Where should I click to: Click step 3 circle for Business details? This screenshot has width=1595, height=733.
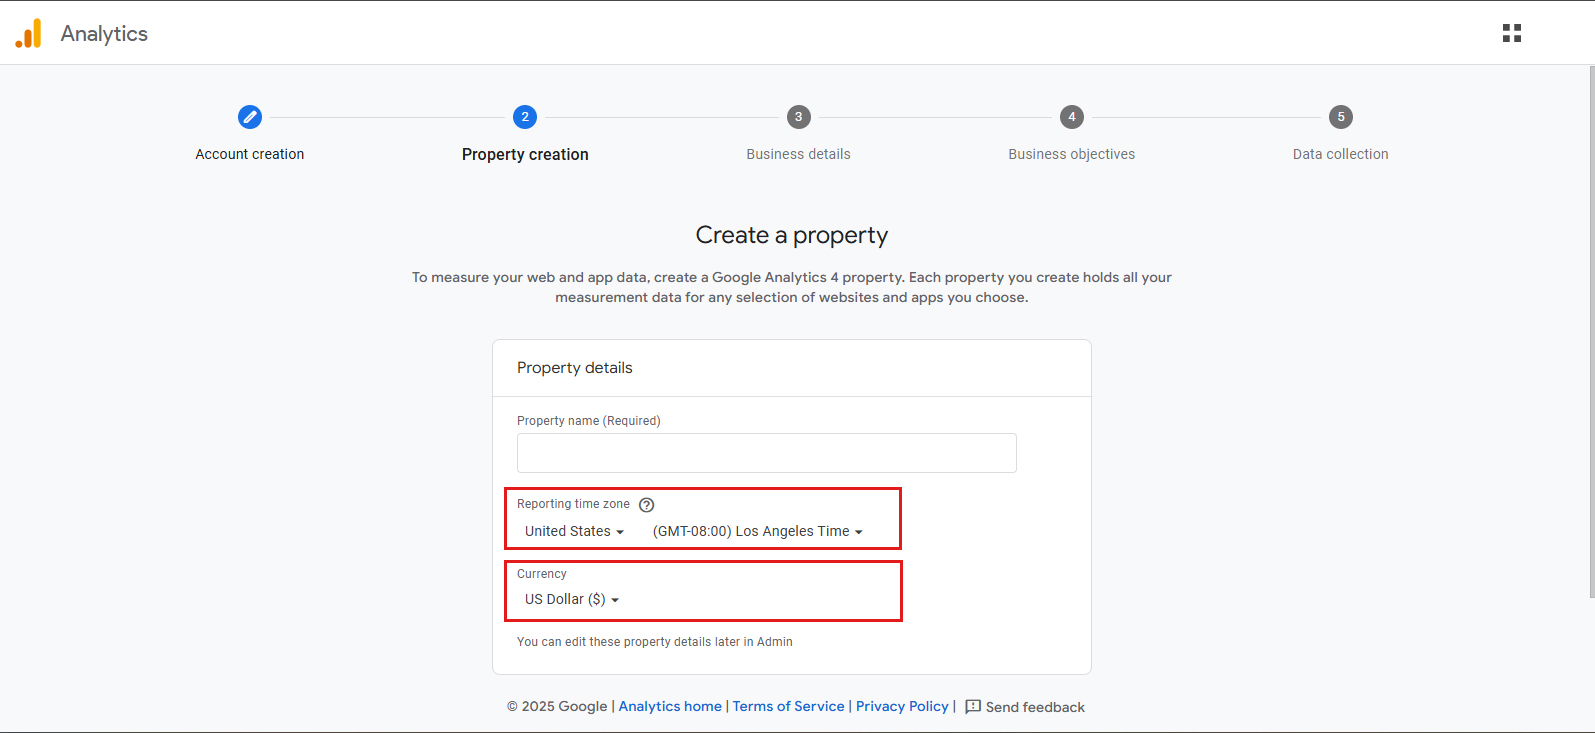(x=798, y=117)
